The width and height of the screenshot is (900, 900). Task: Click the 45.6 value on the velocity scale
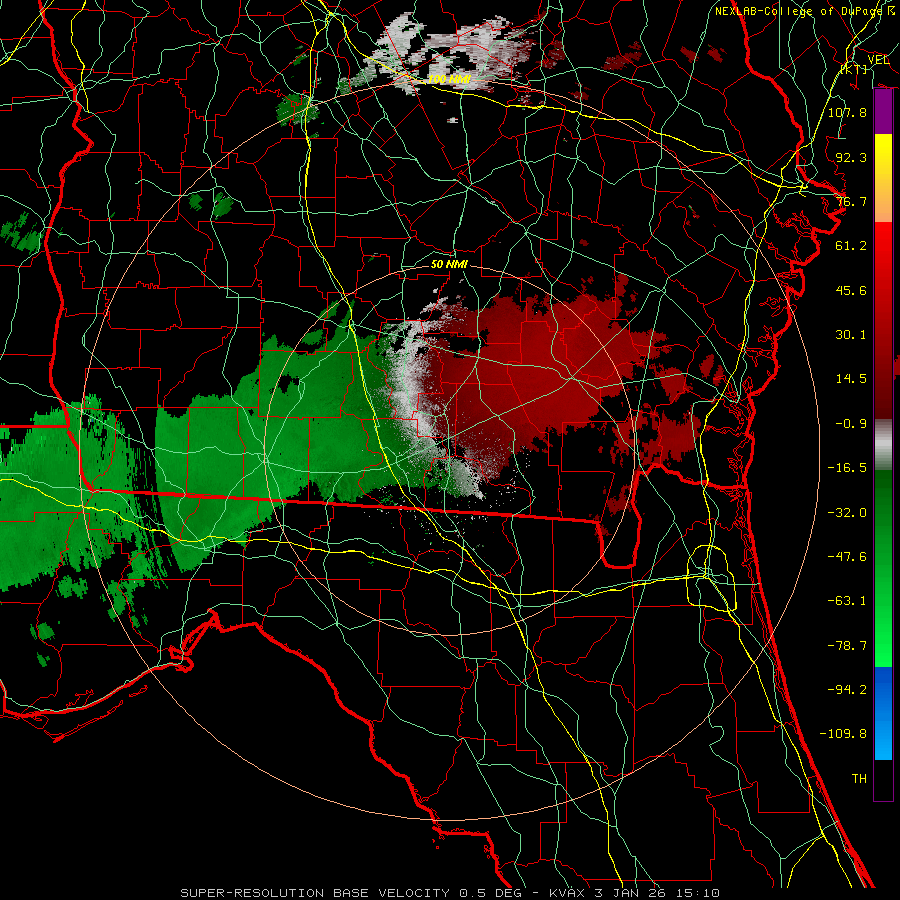(851, 290)
